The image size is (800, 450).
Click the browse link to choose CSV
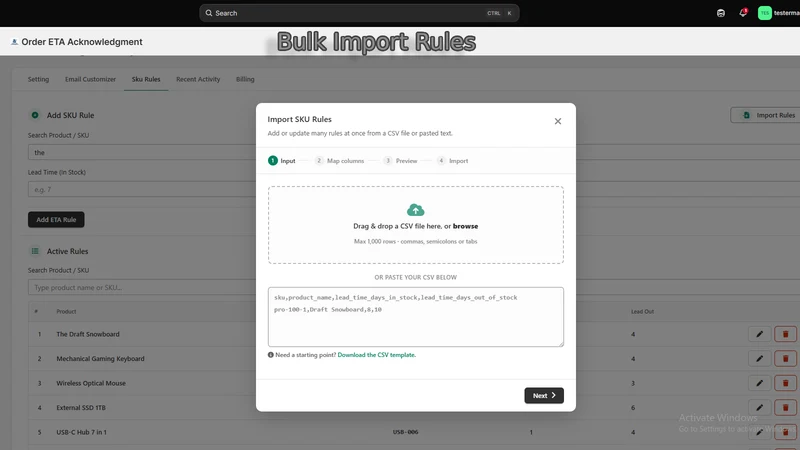[x=465, y=226]
